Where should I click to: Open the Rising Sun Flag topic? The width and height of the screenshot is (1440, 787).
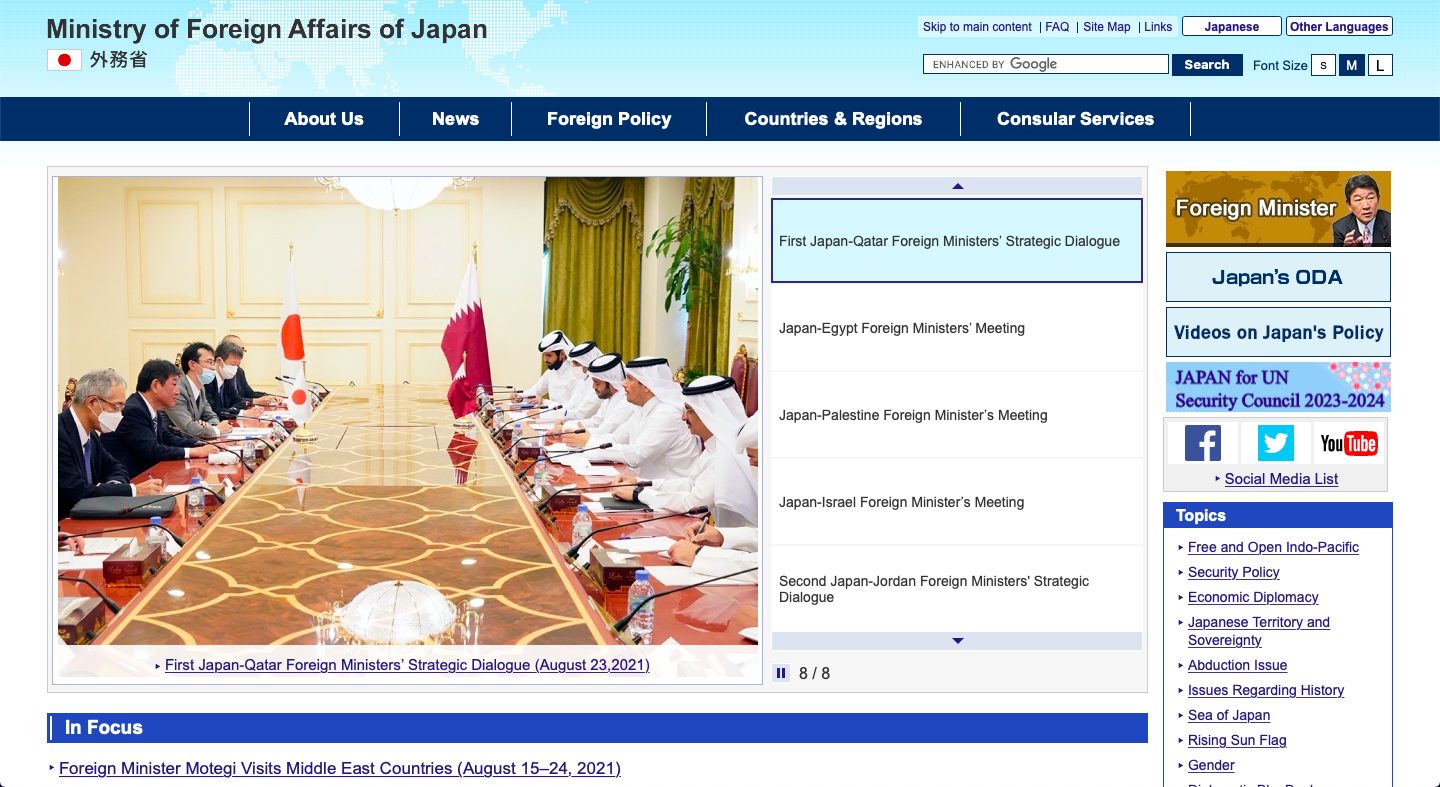[x=1237, y=740]
